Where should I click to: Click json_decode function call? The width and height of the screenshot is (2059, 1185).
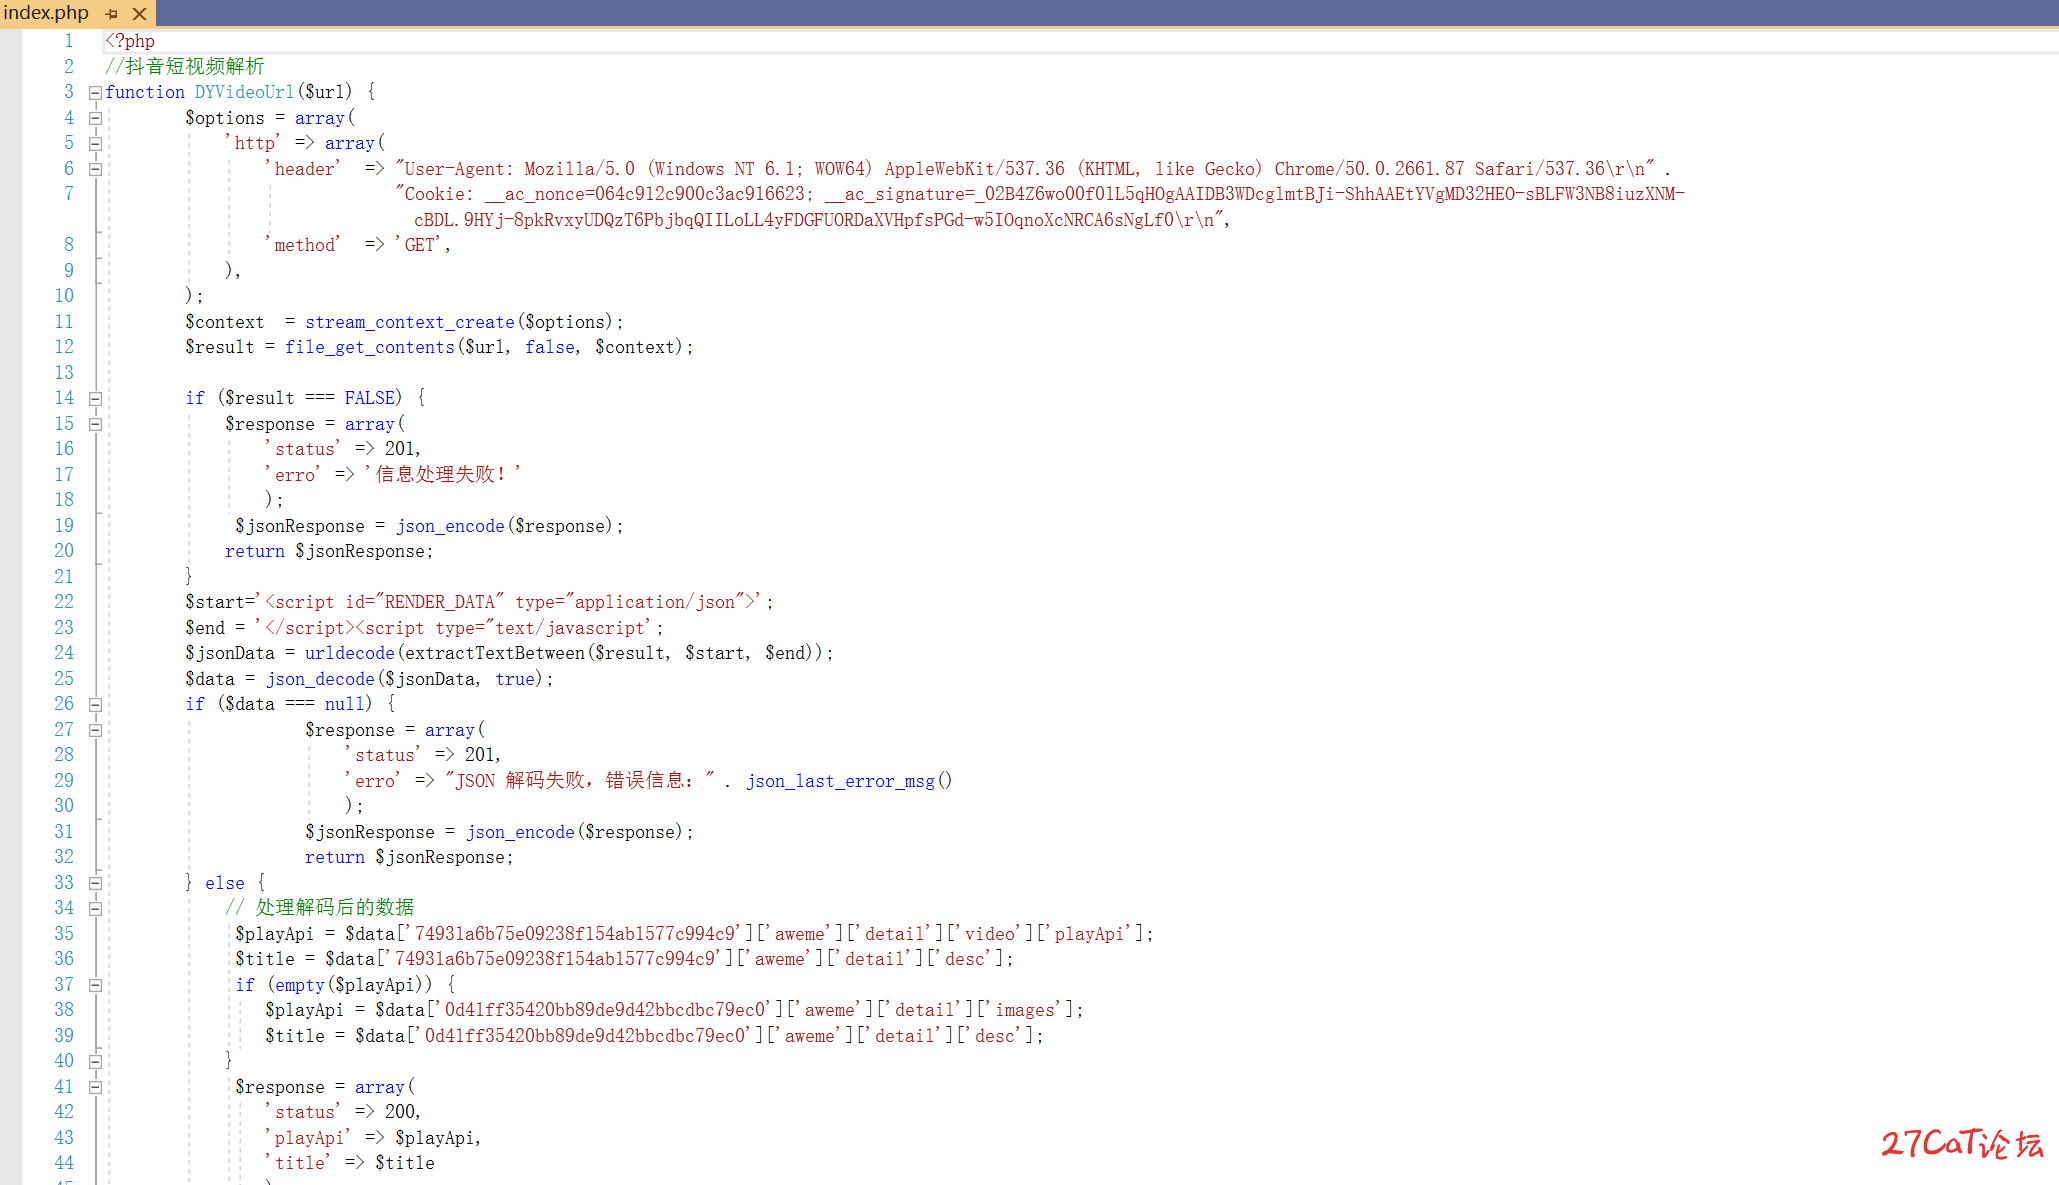(x=320, y=679)
